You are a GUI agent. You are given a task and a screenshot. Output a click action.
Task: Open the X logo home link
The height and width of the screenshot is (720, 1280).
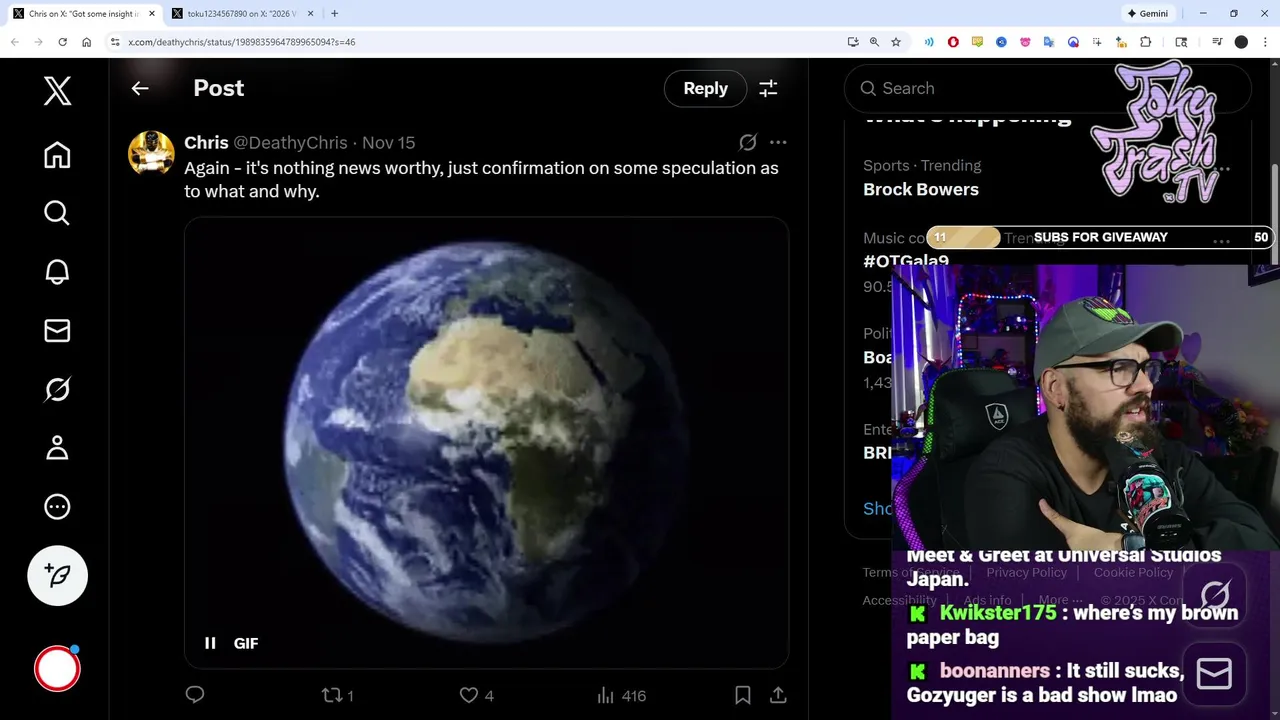point(57,91)
